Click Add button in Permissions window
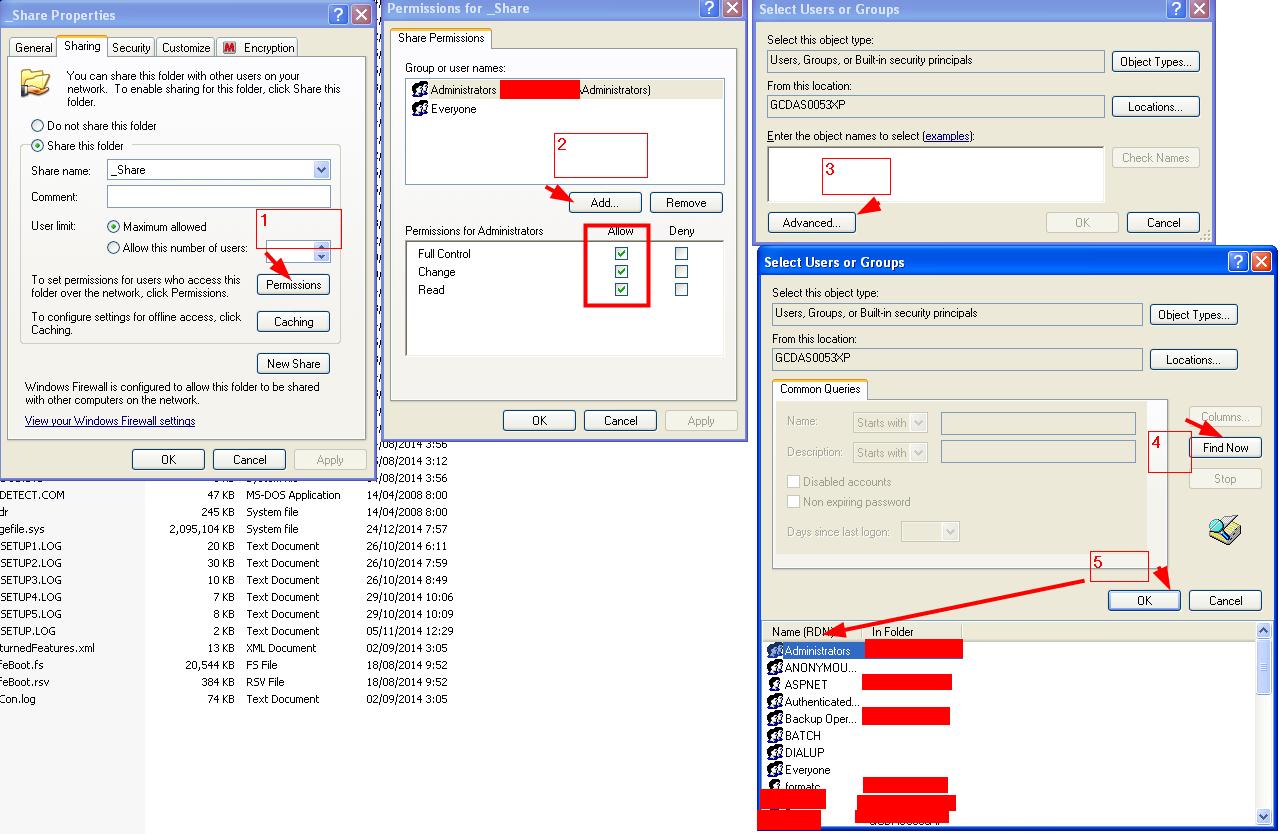 605,203
